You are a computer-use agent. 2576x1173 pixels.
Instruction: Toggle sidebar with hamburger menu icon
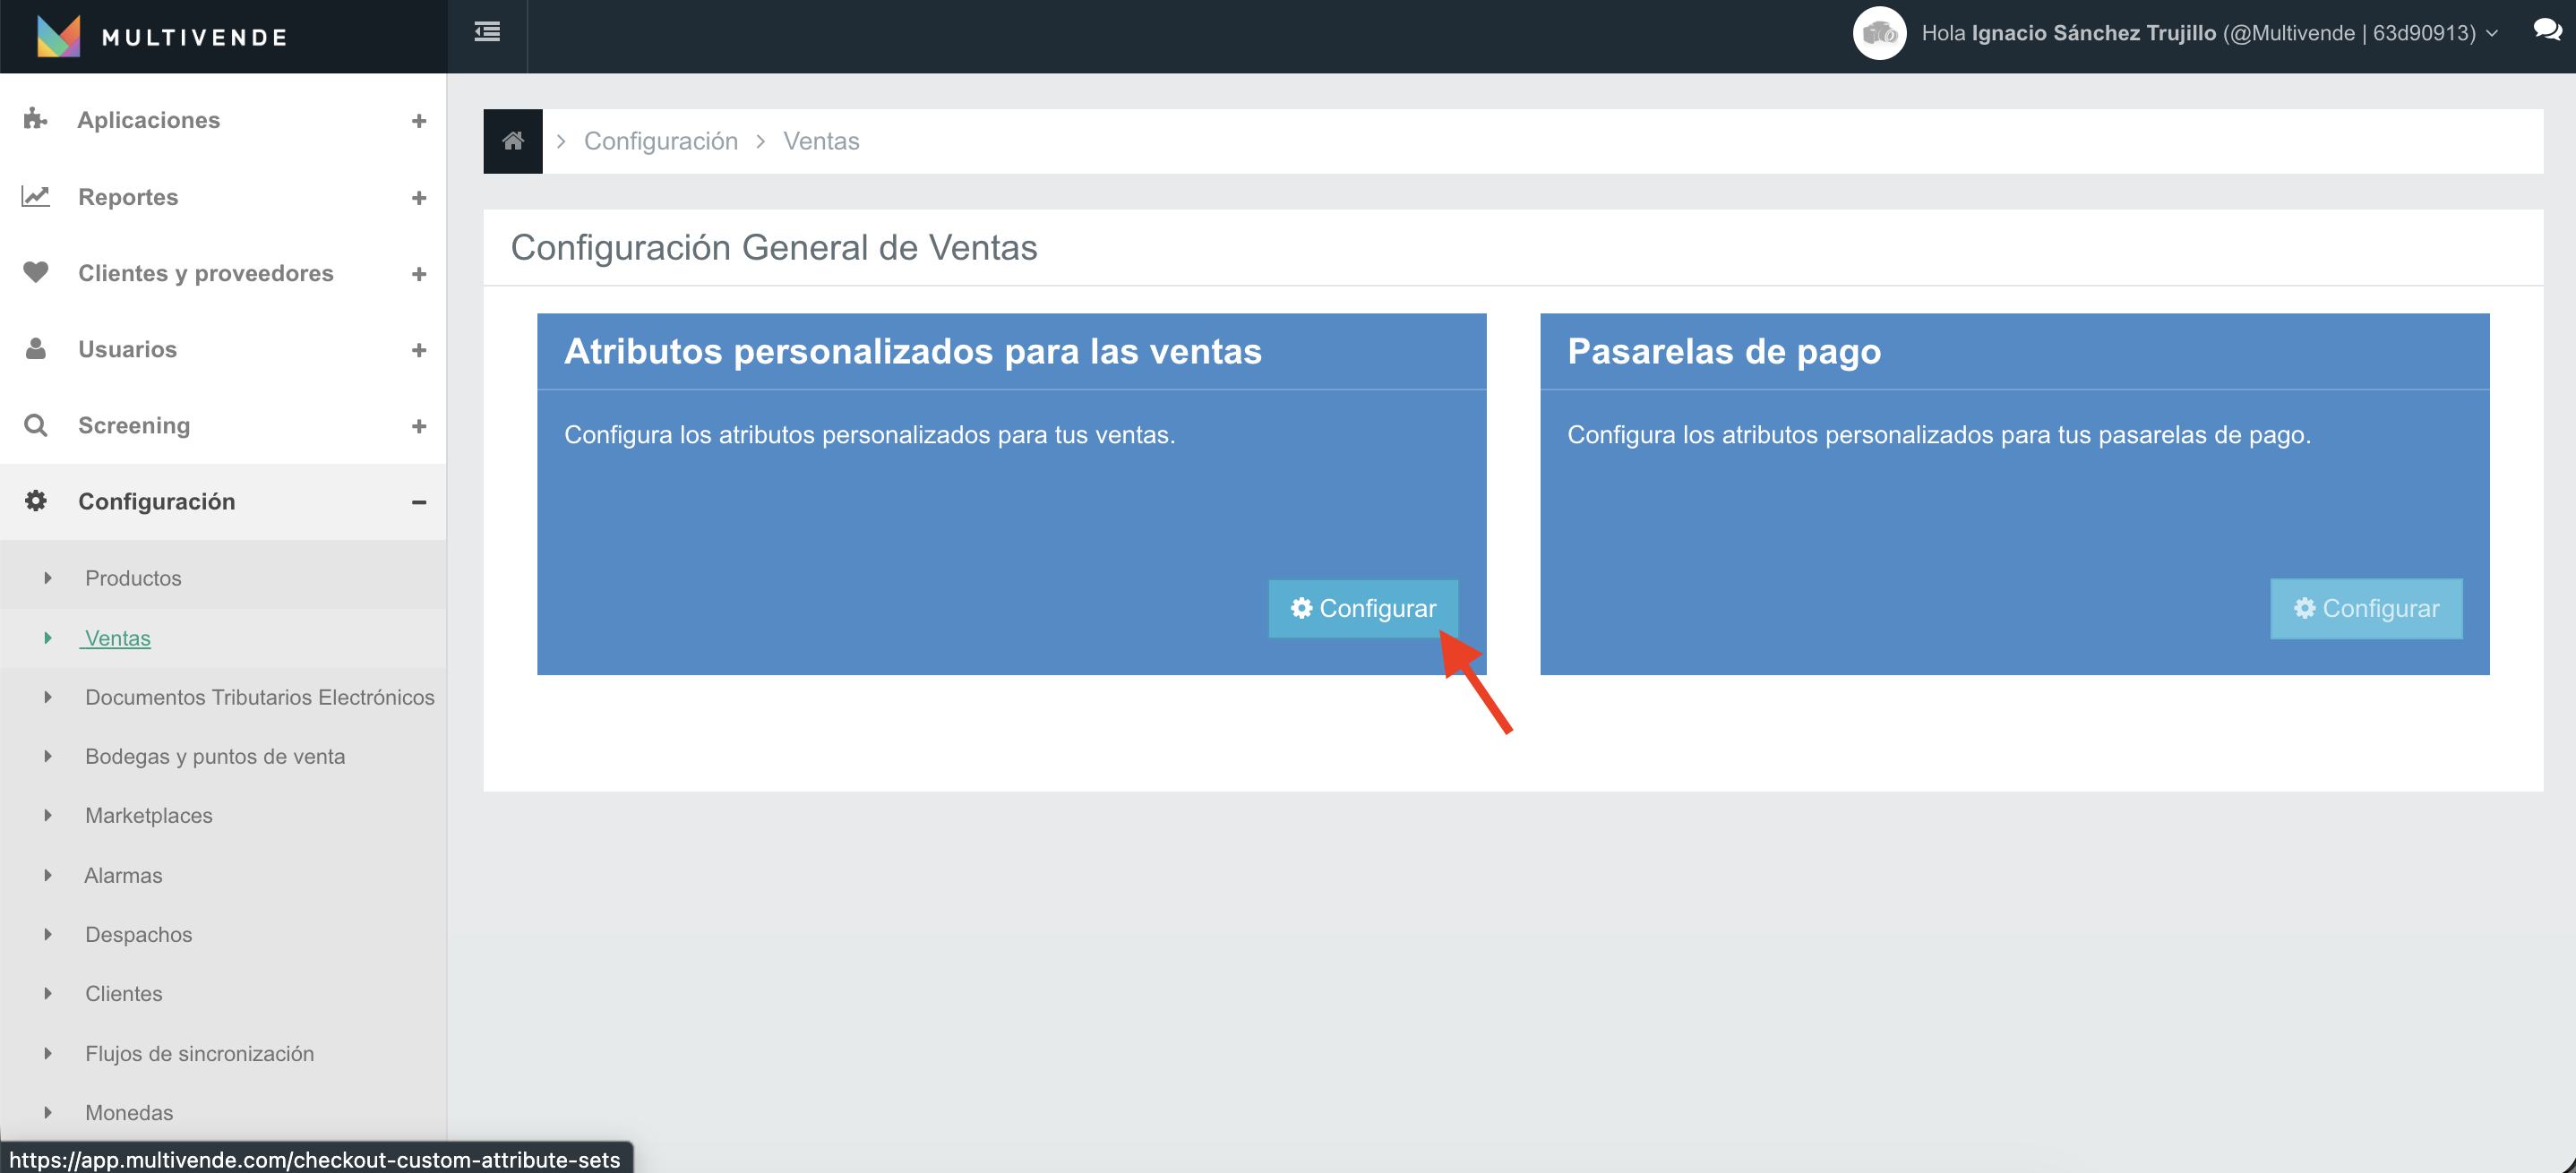pos(487,33)
